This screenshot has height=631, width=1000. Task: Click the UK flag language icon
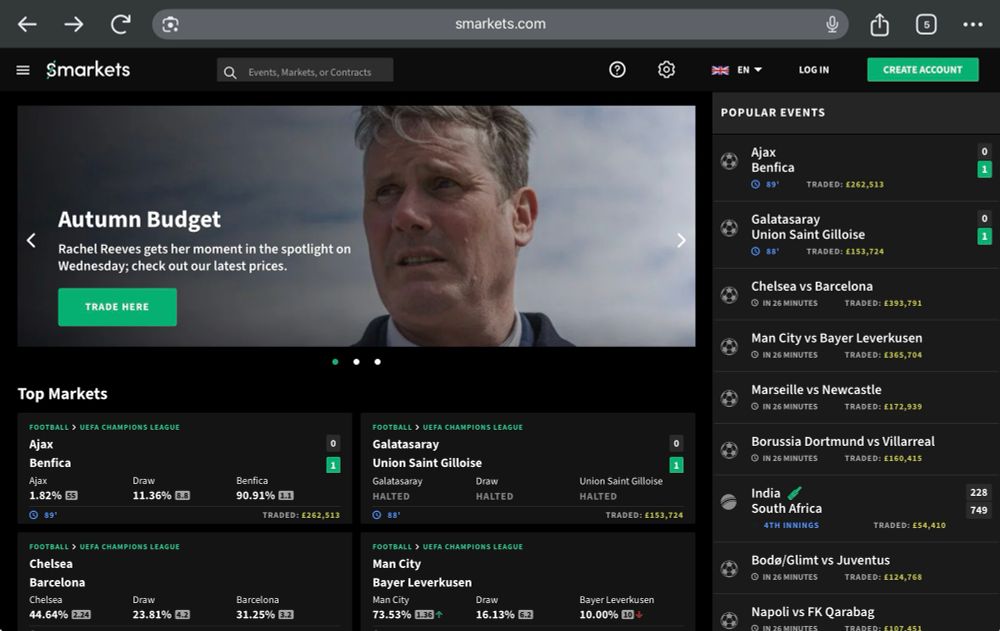720,70
